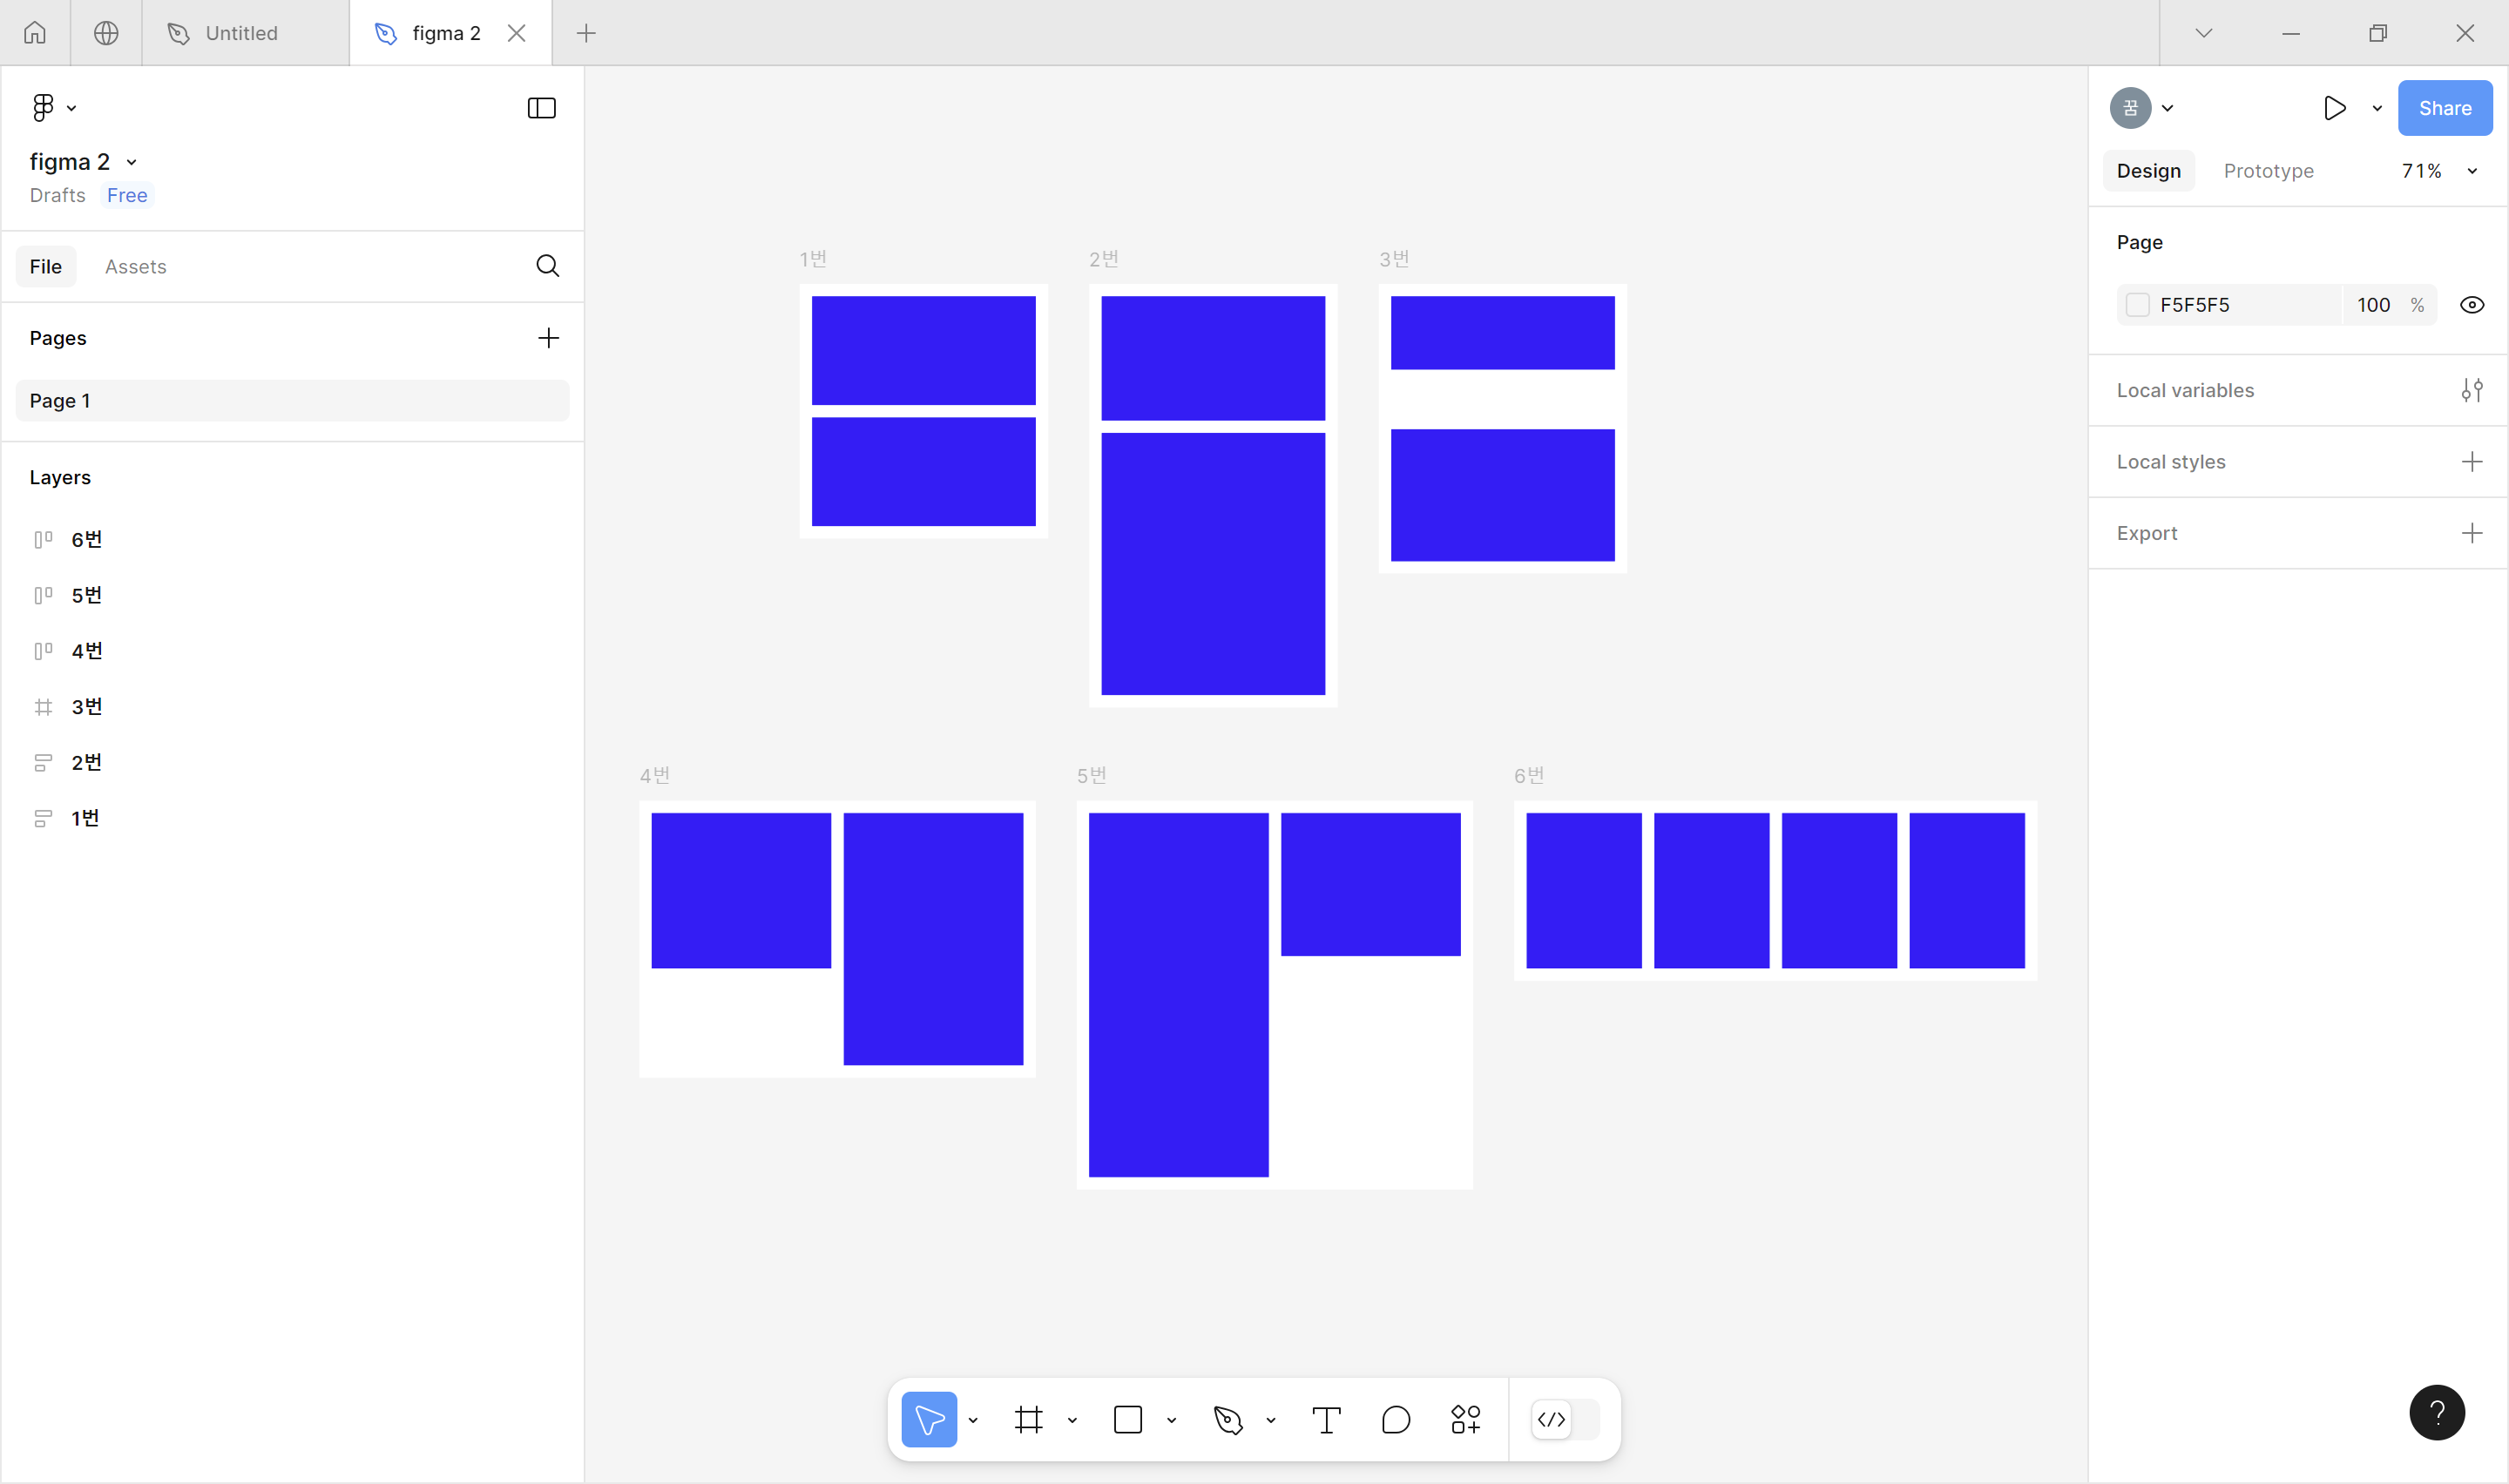Toggle page background visibility eye
Image resolution: width=2509 pixels, height=1484 pixels.
(2471, 305)
